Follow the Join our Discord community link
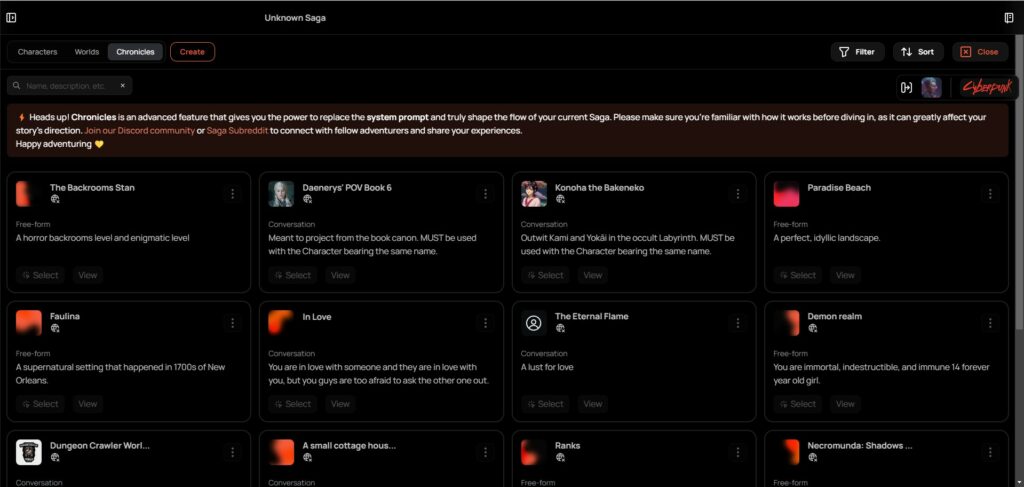1024x487 pixels. tap(139, 131)
